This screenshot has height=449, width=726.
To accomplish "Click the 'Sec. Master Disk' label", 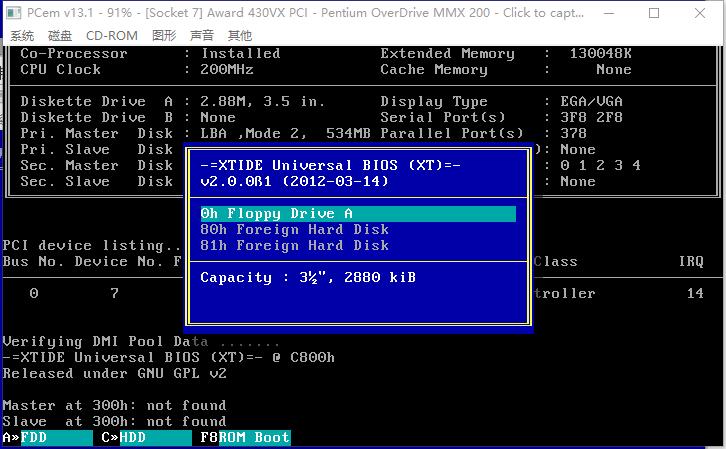I will coord(96,165).
